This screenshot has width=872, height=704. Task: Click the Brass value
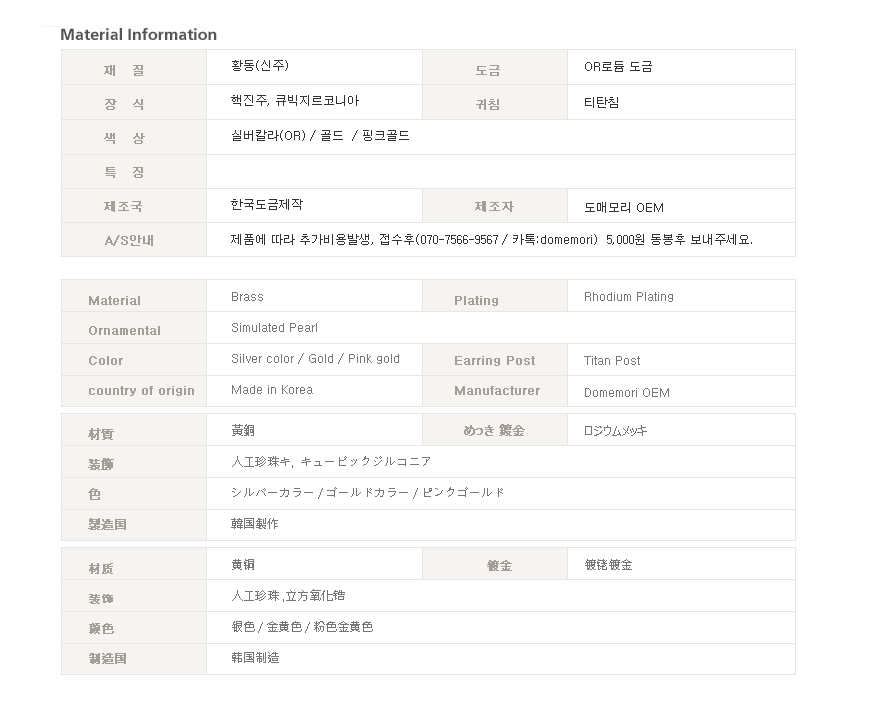click(x=247, y=296)
